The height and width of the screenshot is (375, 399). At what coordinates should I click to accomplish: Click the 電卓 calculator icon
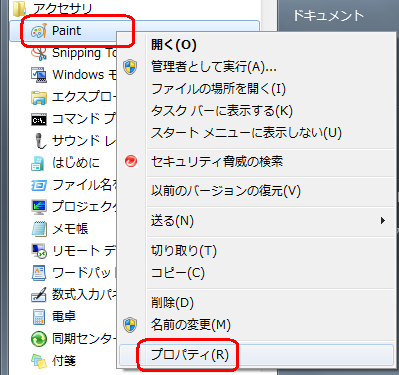39,317
